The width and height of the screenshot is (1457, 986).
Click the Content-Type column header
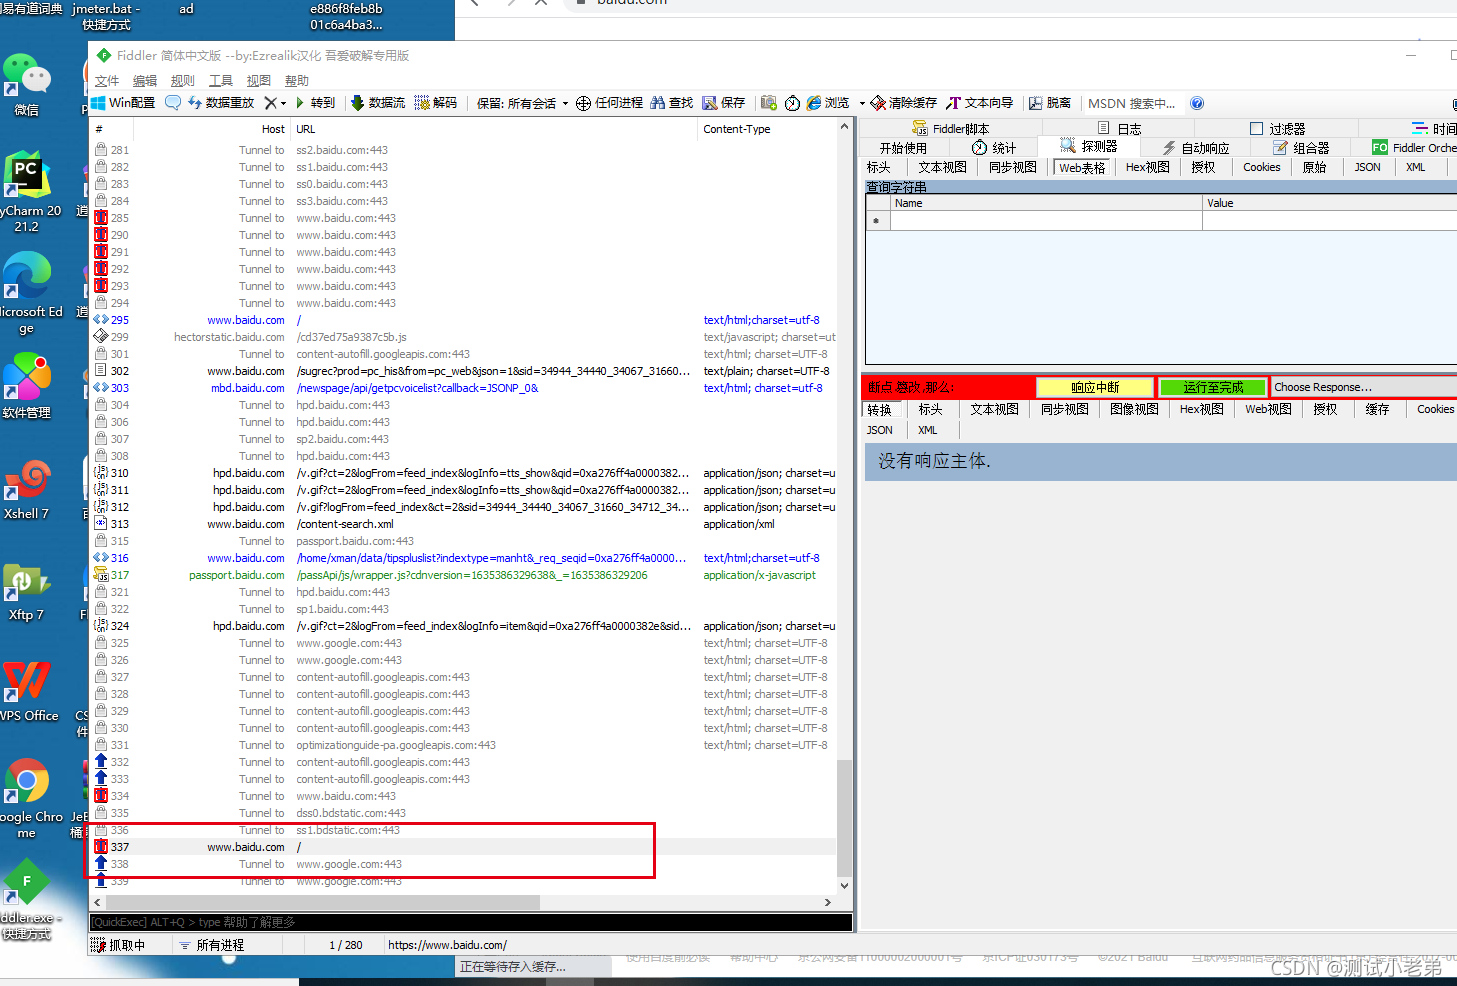click(767, 129)
